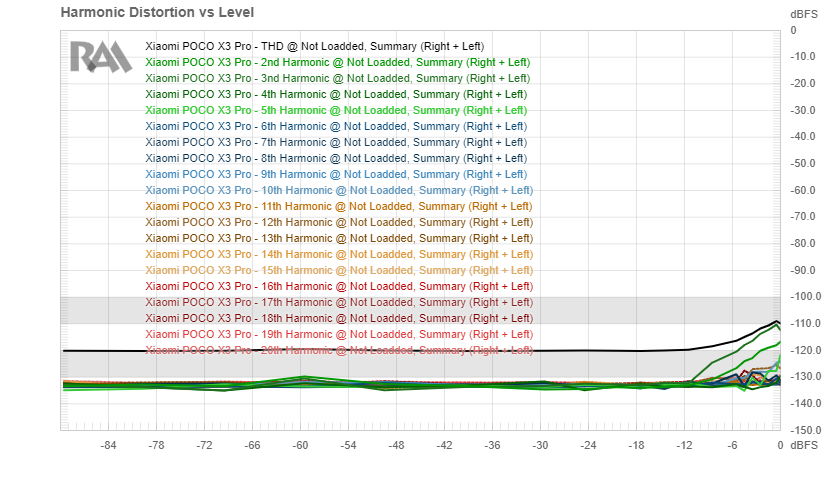Viewport: 840px width, 500px height.
Task: Click the 16th Harmonic legend entry
Action: tap(339, 287)
